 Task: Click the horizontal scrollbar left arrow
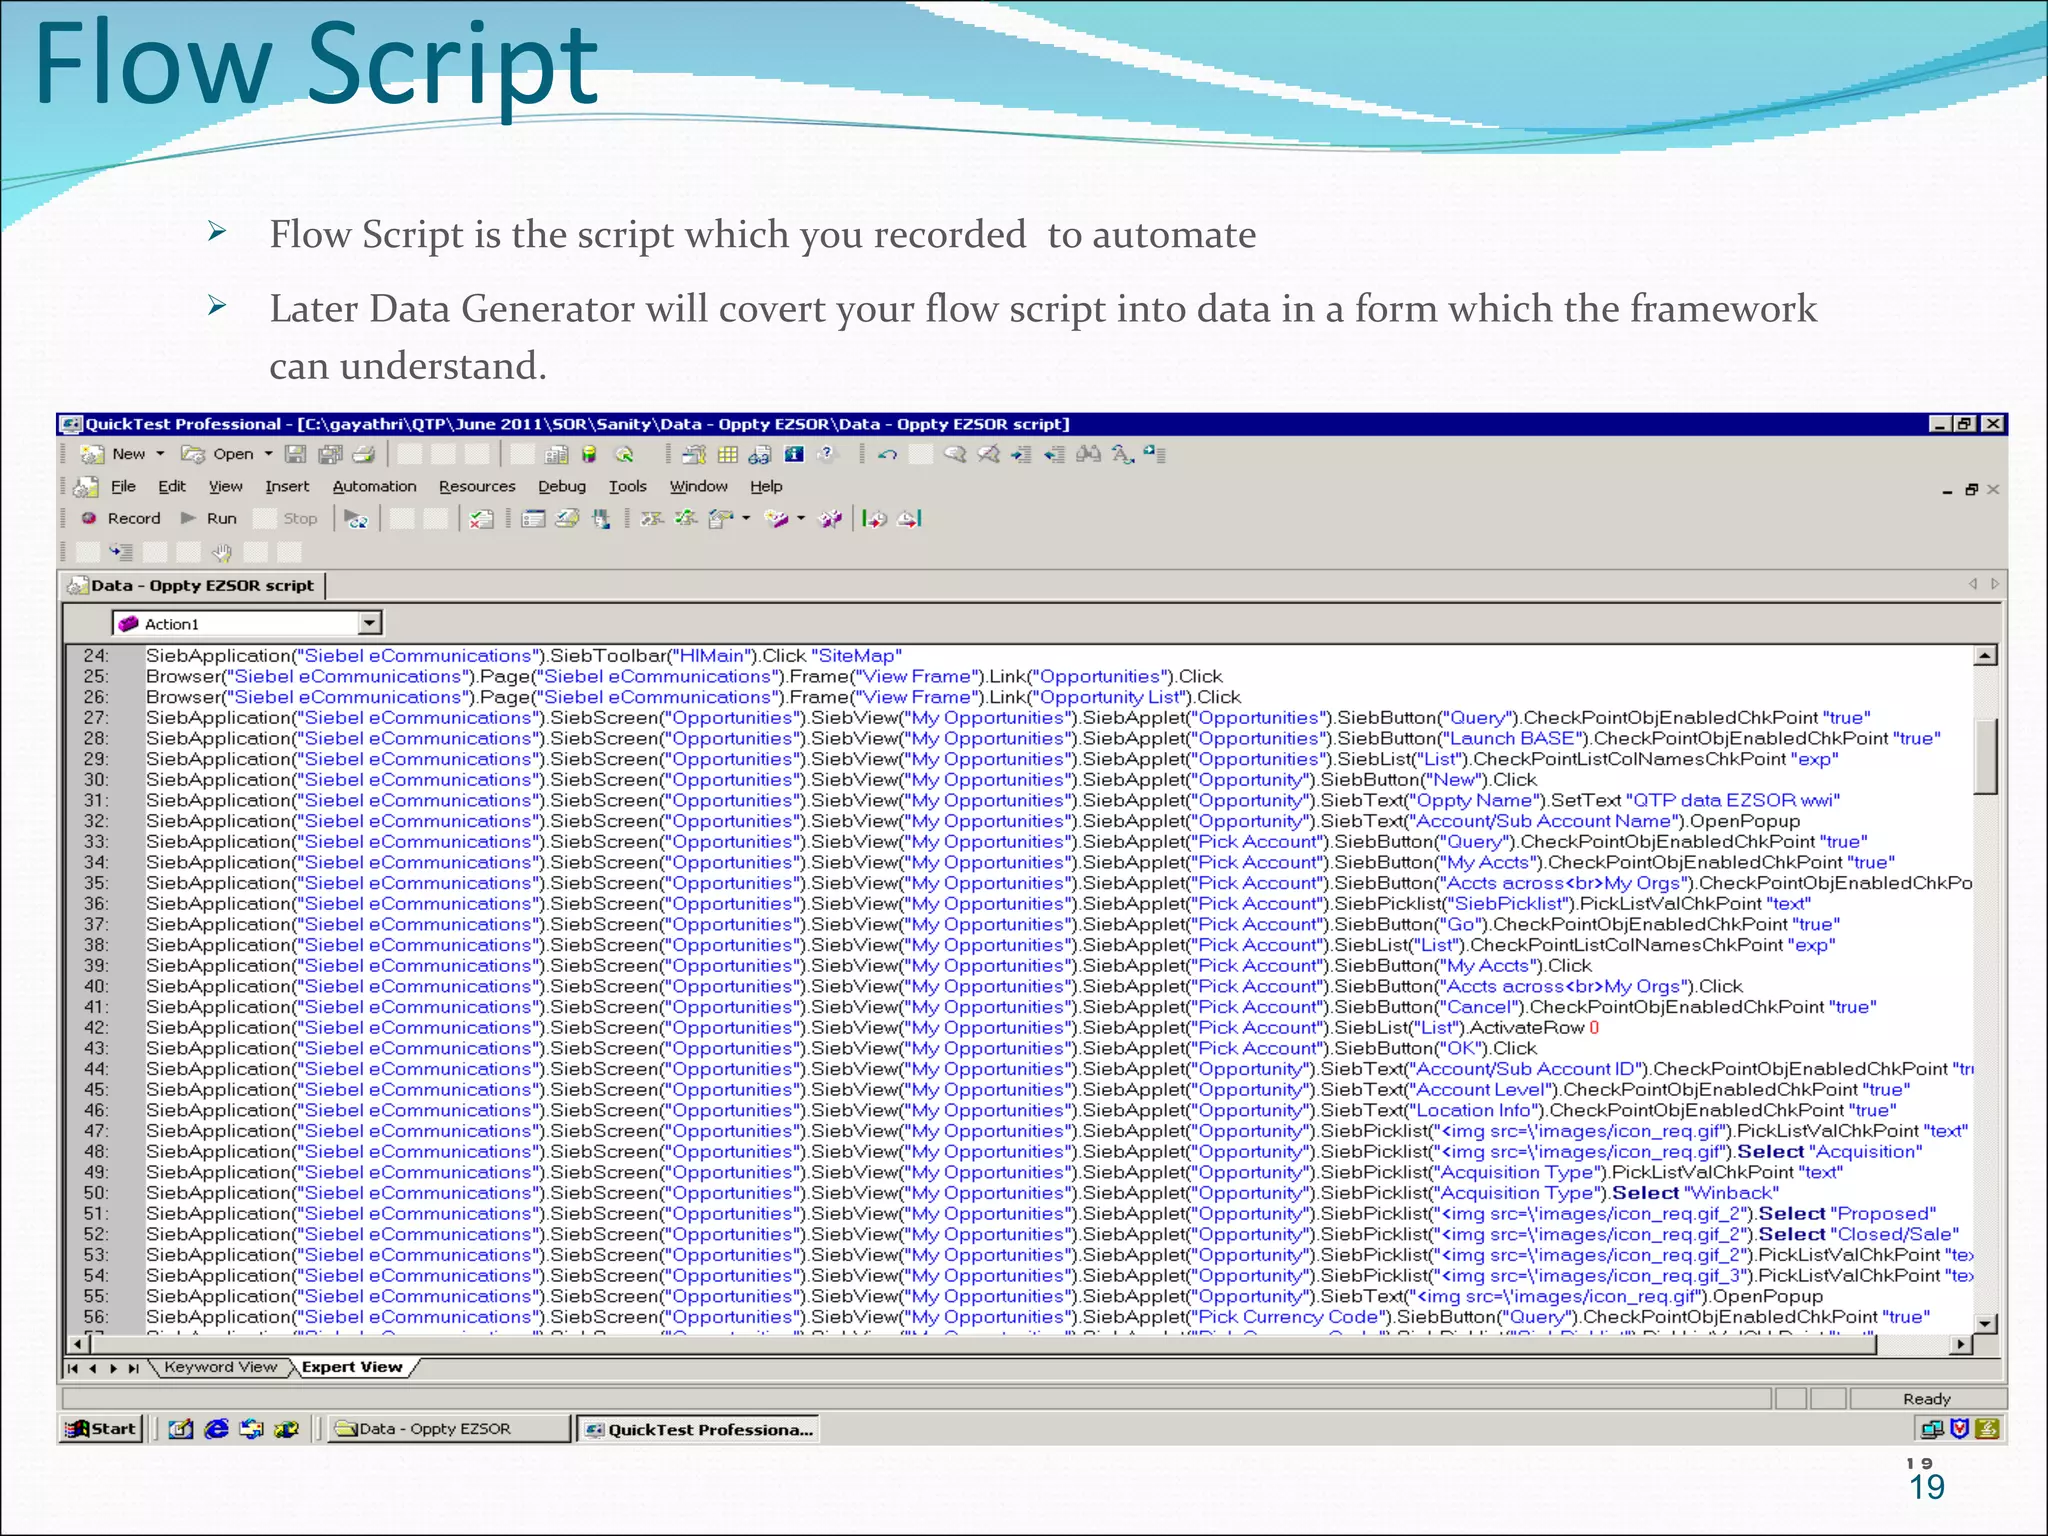pyautogui.click(x=78, y=1344)
